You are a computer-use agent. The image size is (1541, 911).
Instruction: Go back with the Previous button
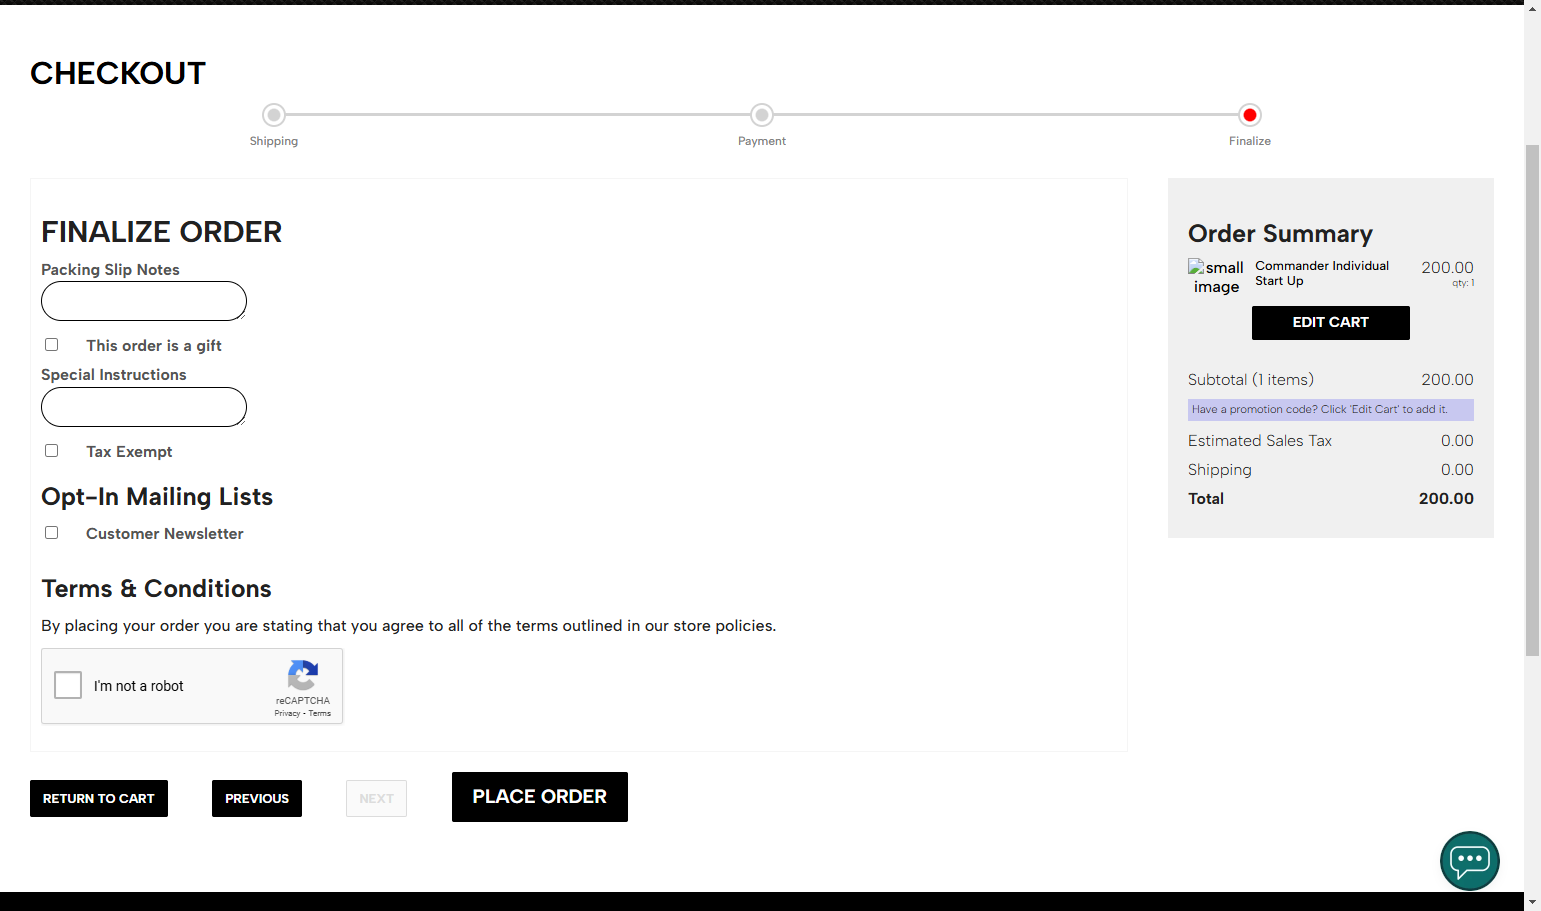tap(257, 798)
